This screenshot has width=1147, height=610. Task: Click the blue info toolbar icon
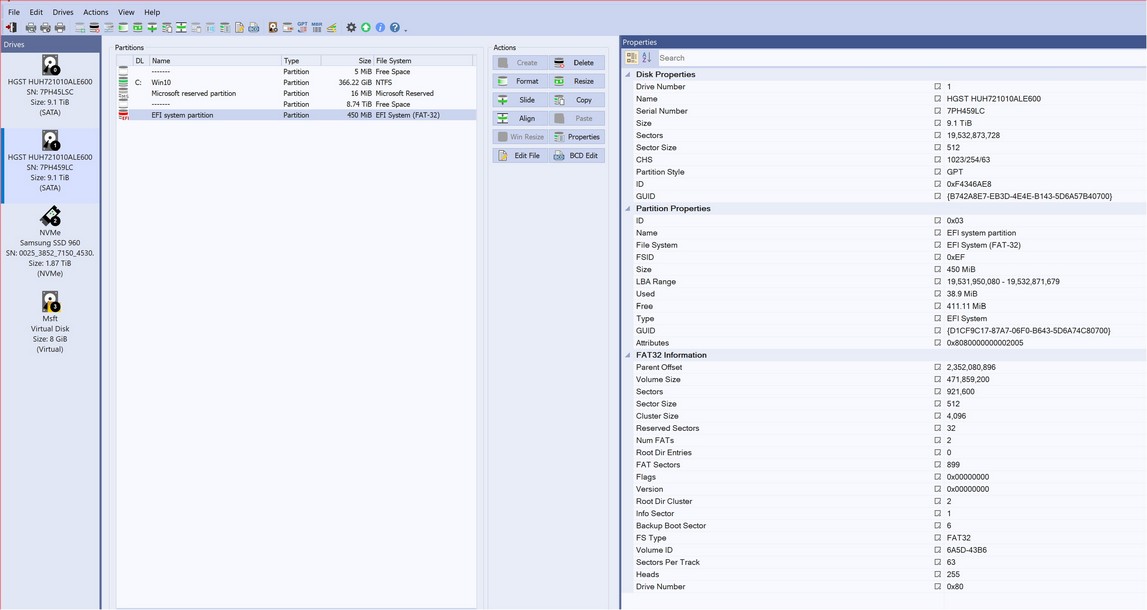[380, 27]
